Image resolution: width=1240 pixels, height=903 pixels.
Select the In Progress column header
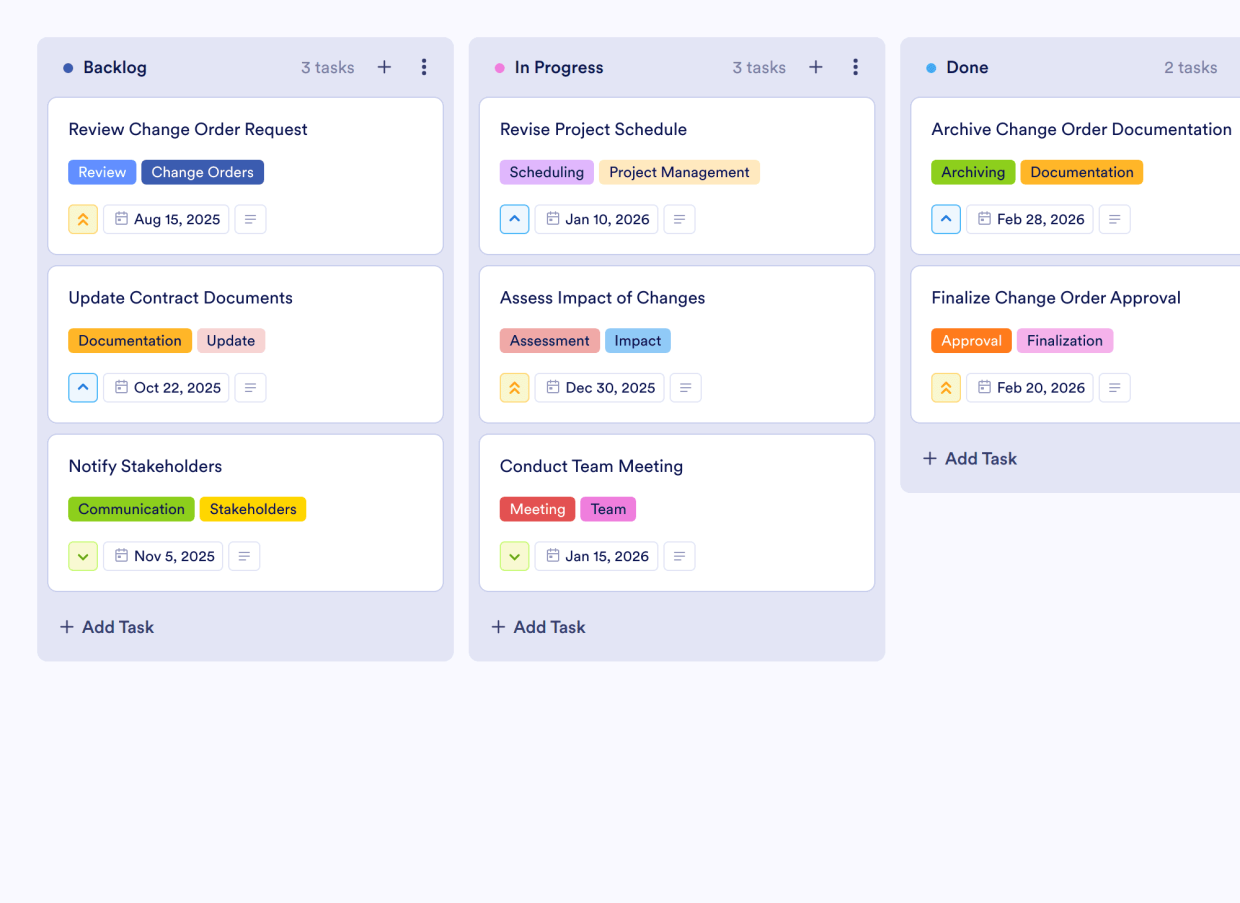(558, 67)
